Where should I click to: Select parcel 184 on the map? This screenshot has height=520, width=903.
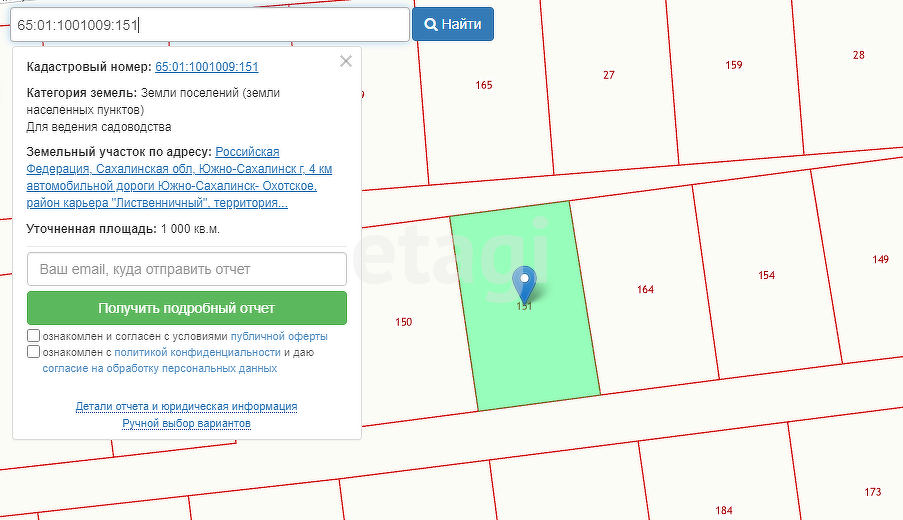pos(724,511)
